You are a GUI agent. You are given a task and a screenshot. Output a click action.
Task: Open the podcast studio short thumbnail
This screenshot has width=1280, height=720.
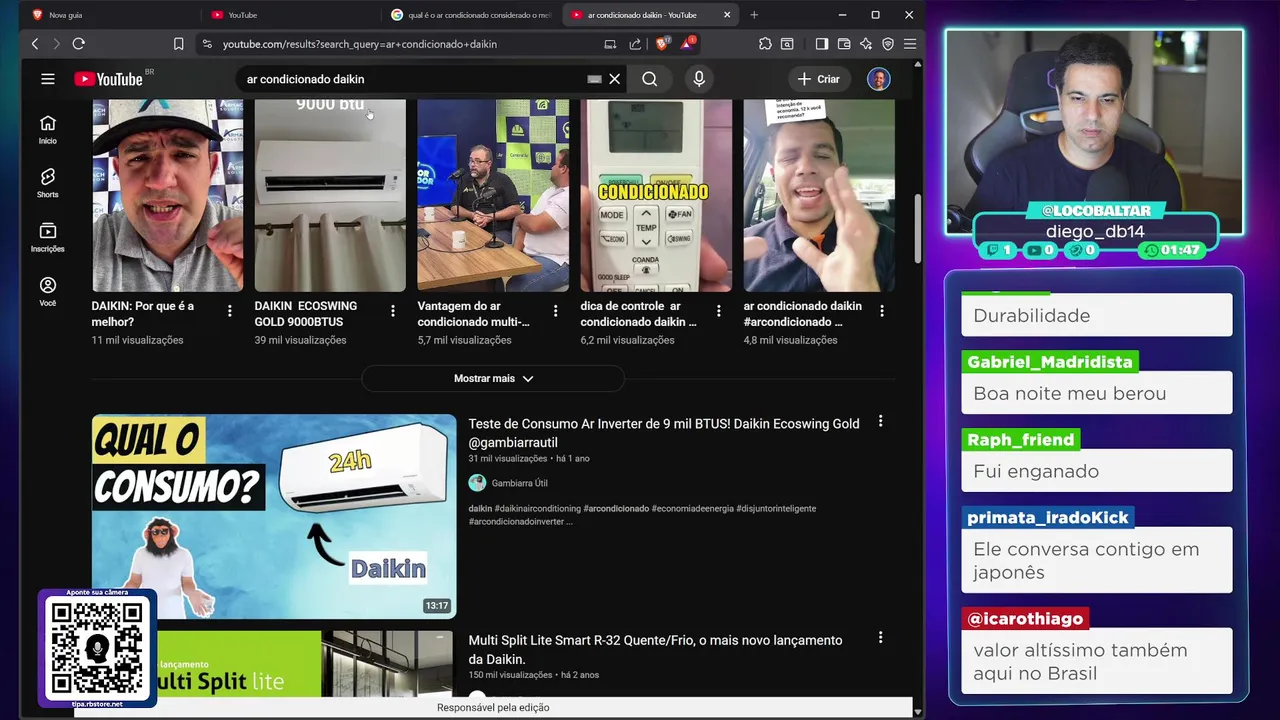tap(493, 195)
